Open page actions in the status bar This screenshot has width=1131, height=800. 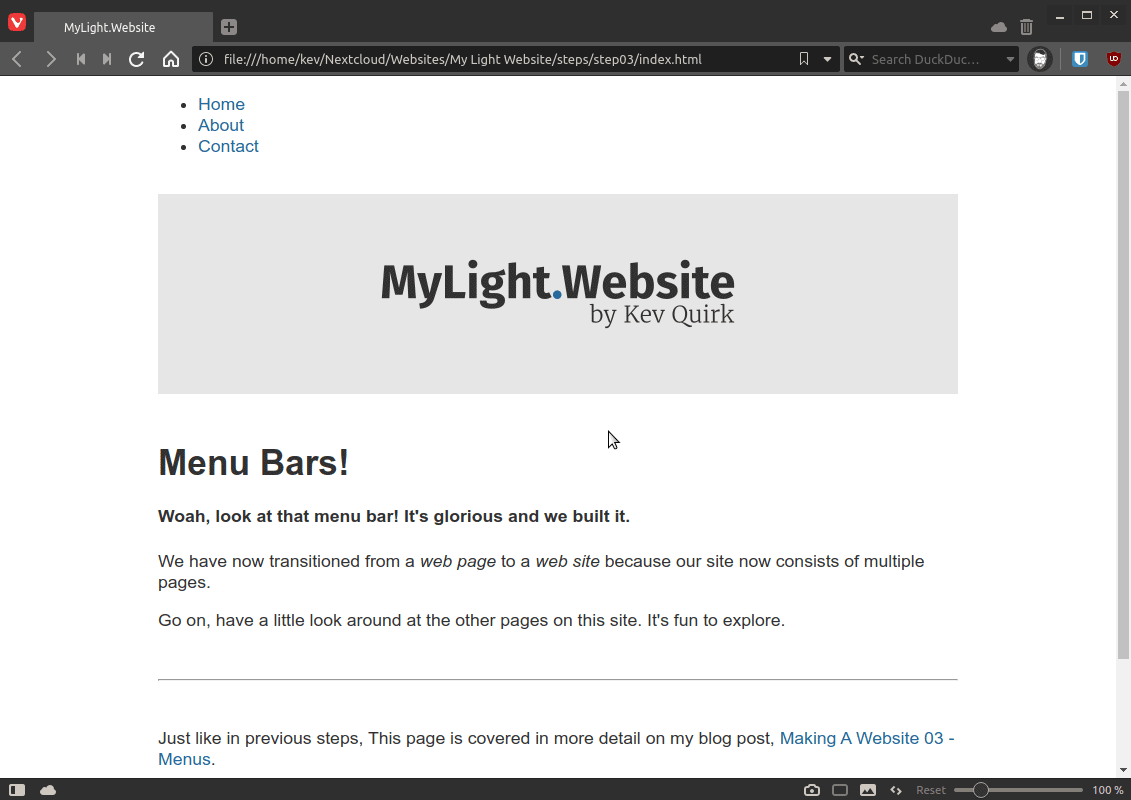click(x=895, y=790)
